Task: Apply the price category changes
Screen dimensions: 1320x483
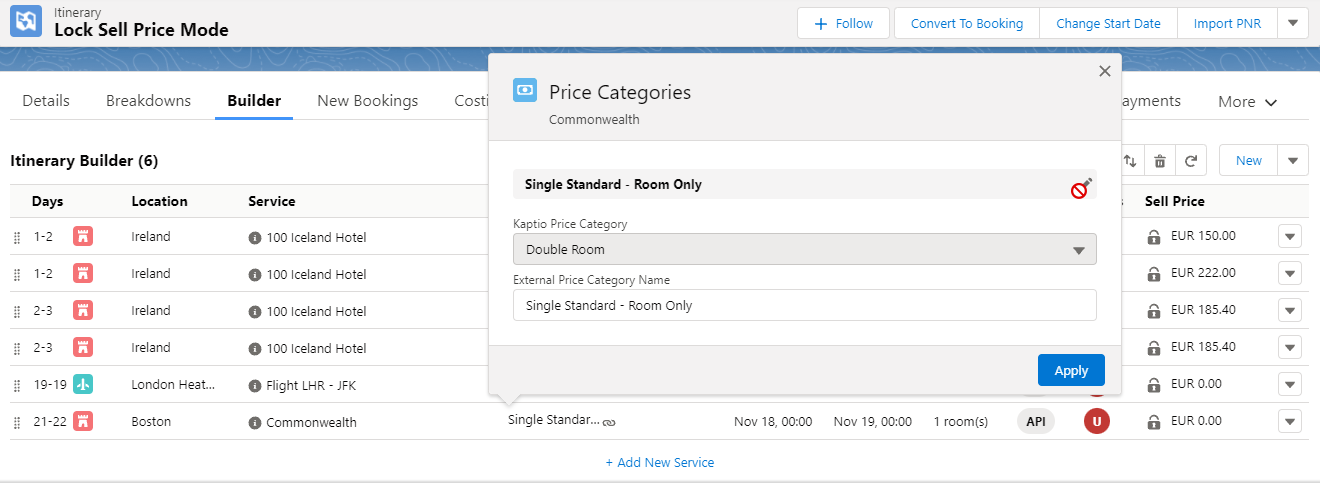Action: [1071, 370]
